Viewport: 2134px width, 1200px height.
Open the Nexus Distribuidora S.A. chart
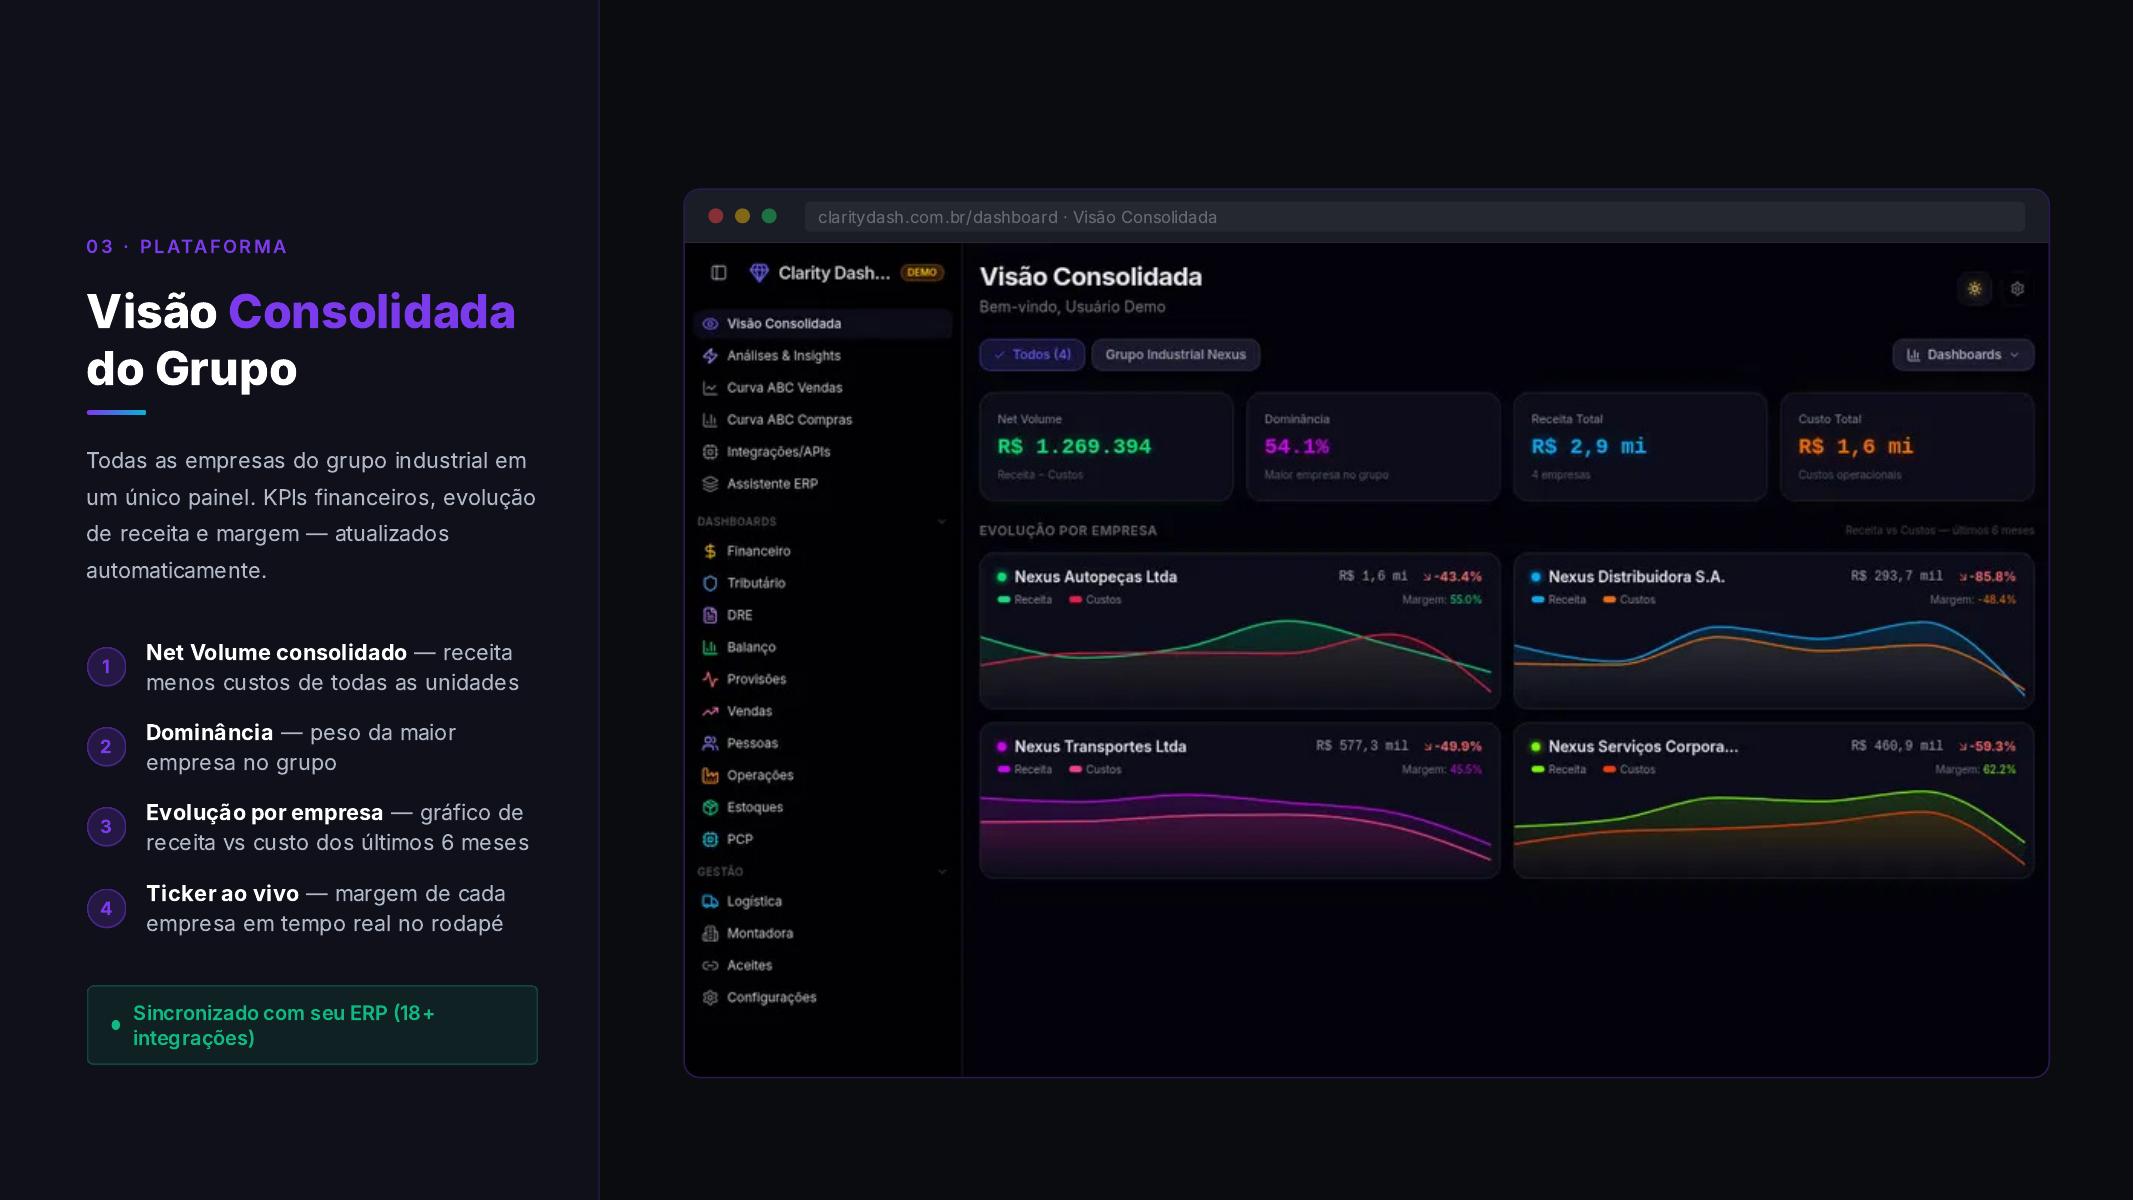pos(1773,630)
